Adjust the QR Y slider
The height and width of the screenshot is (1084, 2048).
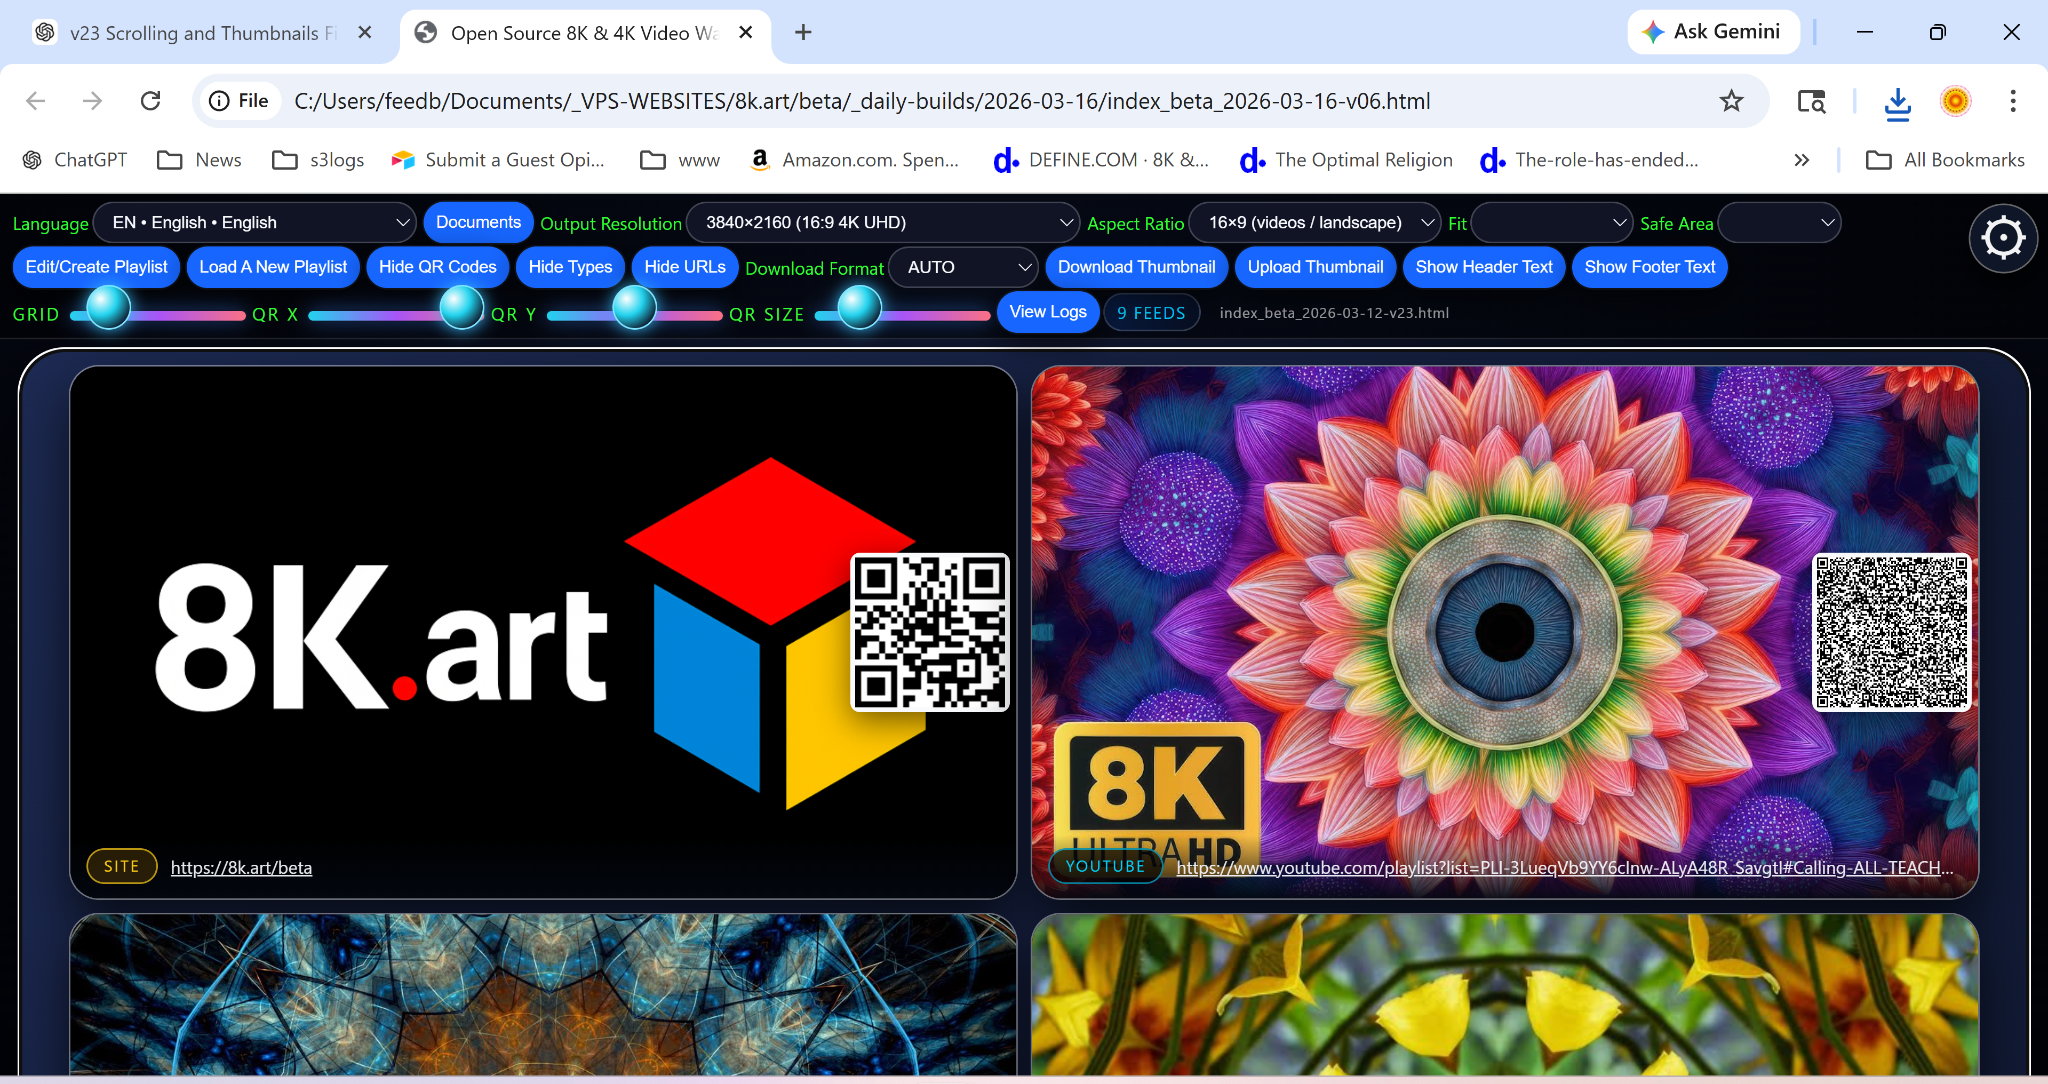634,308
